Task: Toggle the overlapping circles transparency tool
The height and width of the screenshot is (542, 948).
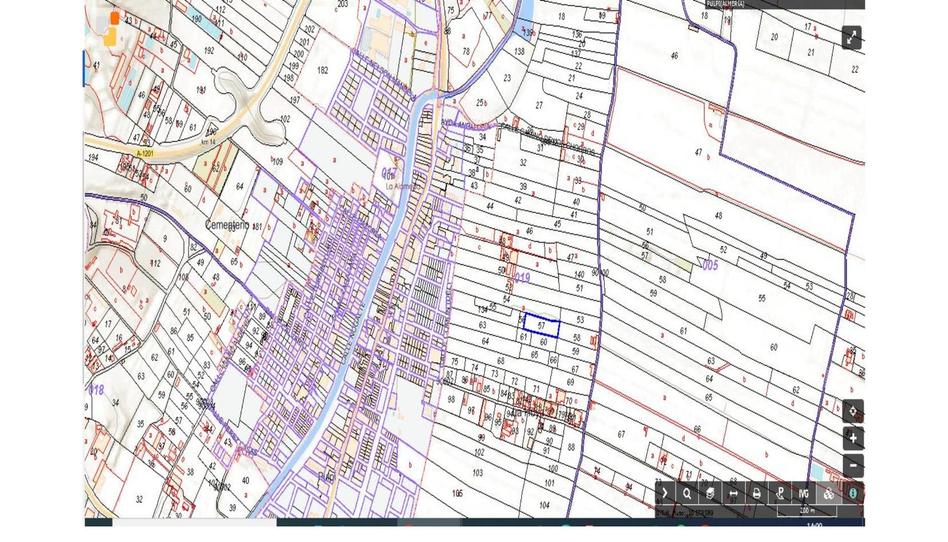Action: 828,493
